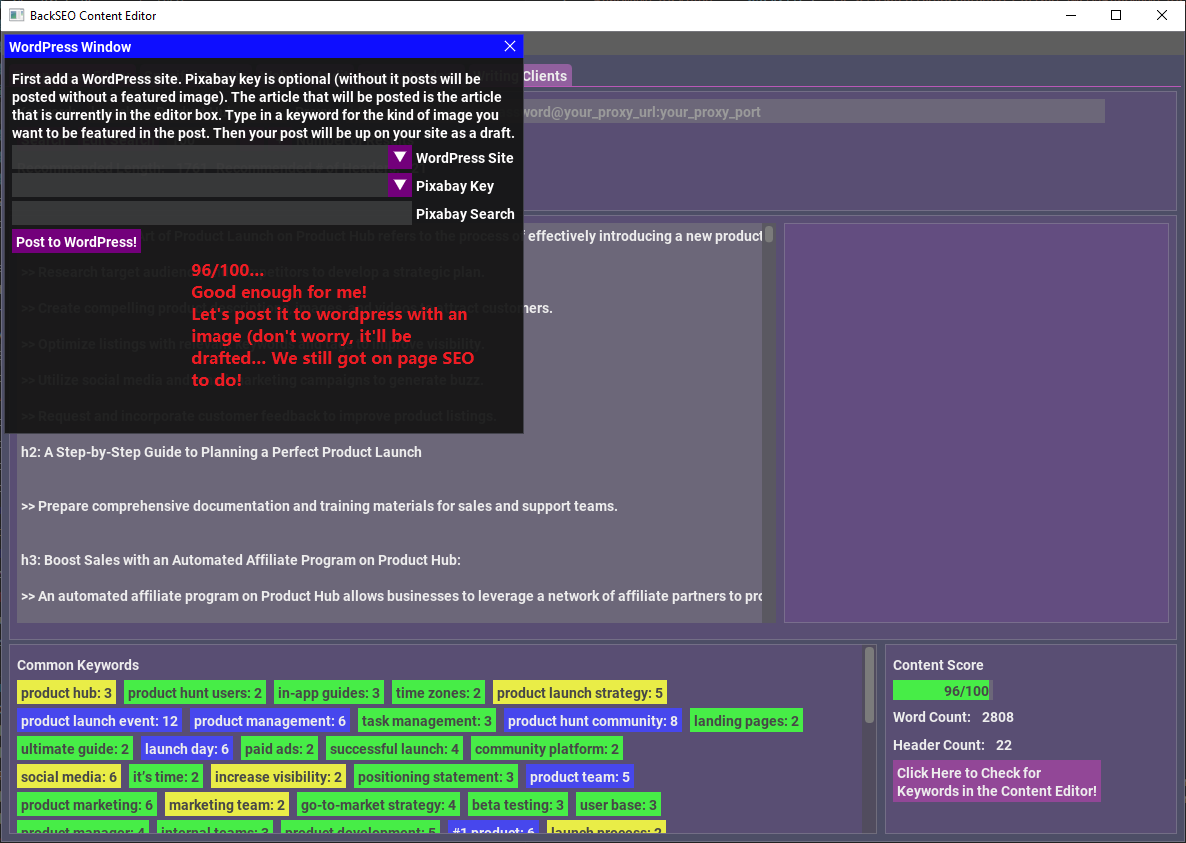Click 'product launch event: 12' keyword tag

click(100, 721)
